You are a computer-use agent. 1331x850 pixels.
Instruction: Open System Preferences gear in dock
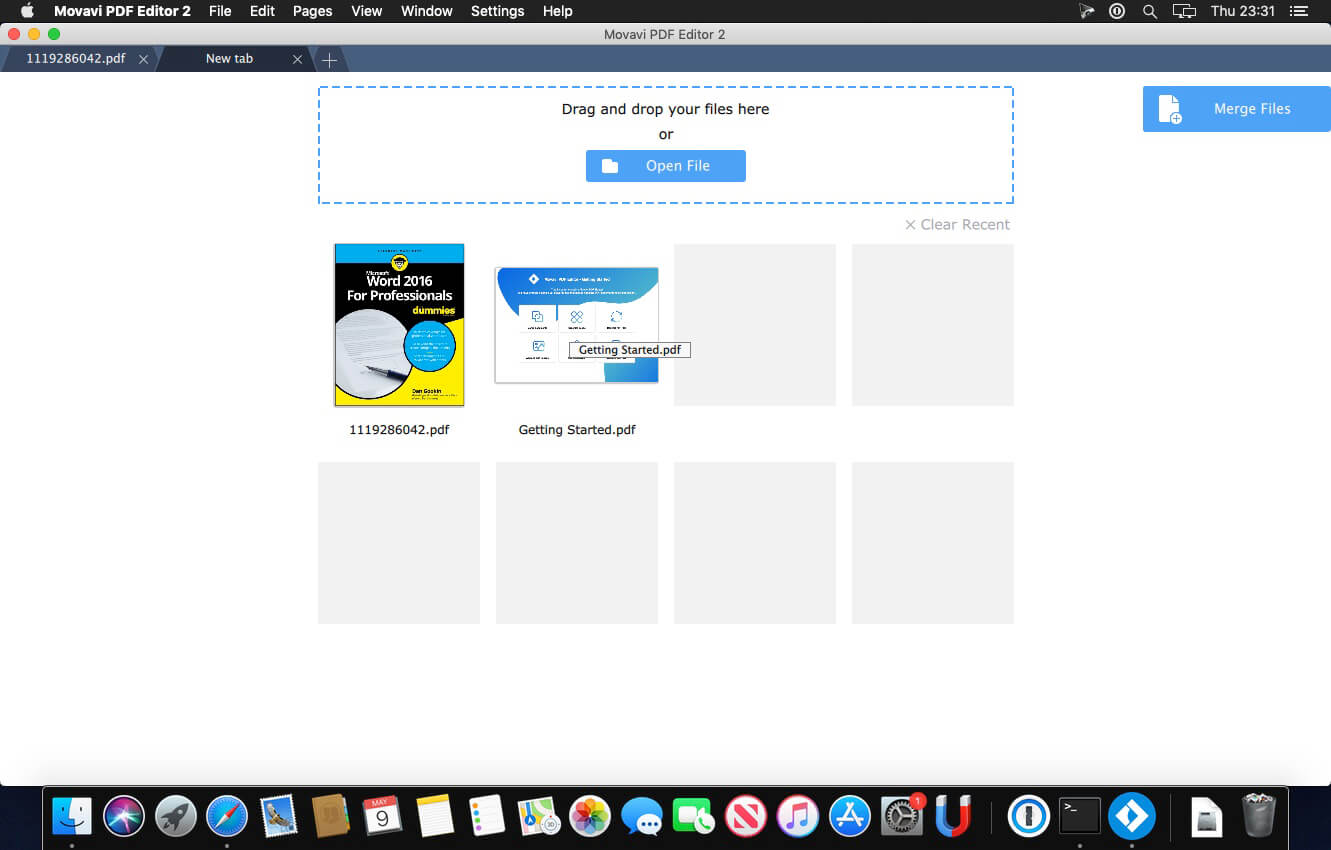pyautogui.click(x=901, y=816)
